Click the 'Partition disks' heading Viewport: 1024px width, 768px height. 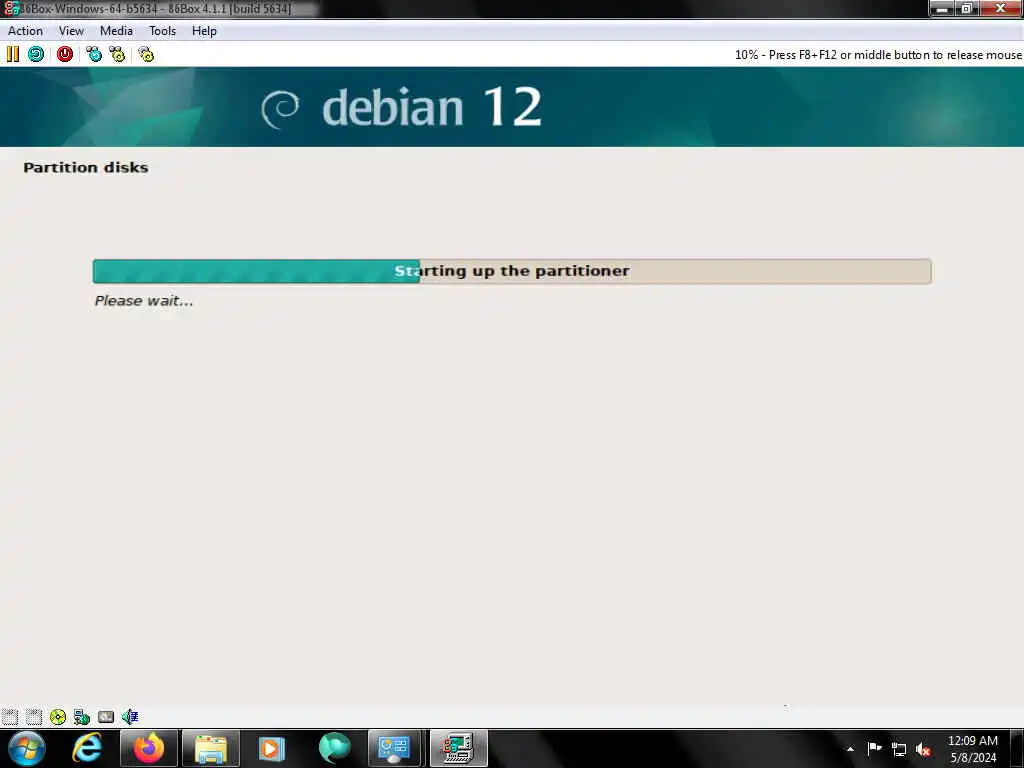(x=86, y=167)
